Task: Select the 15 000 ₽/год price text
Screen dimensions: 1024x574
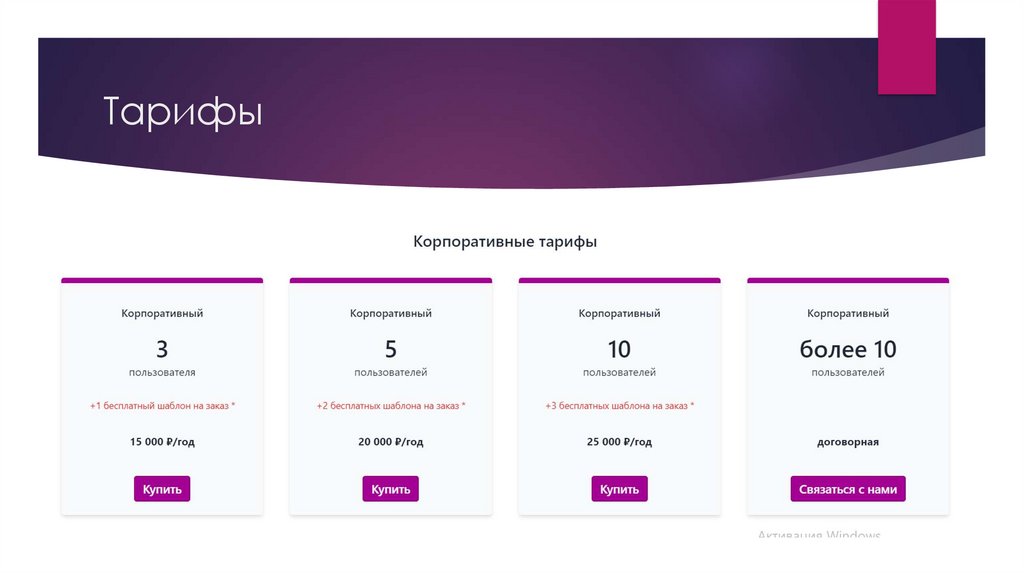Action: point(162,442)
